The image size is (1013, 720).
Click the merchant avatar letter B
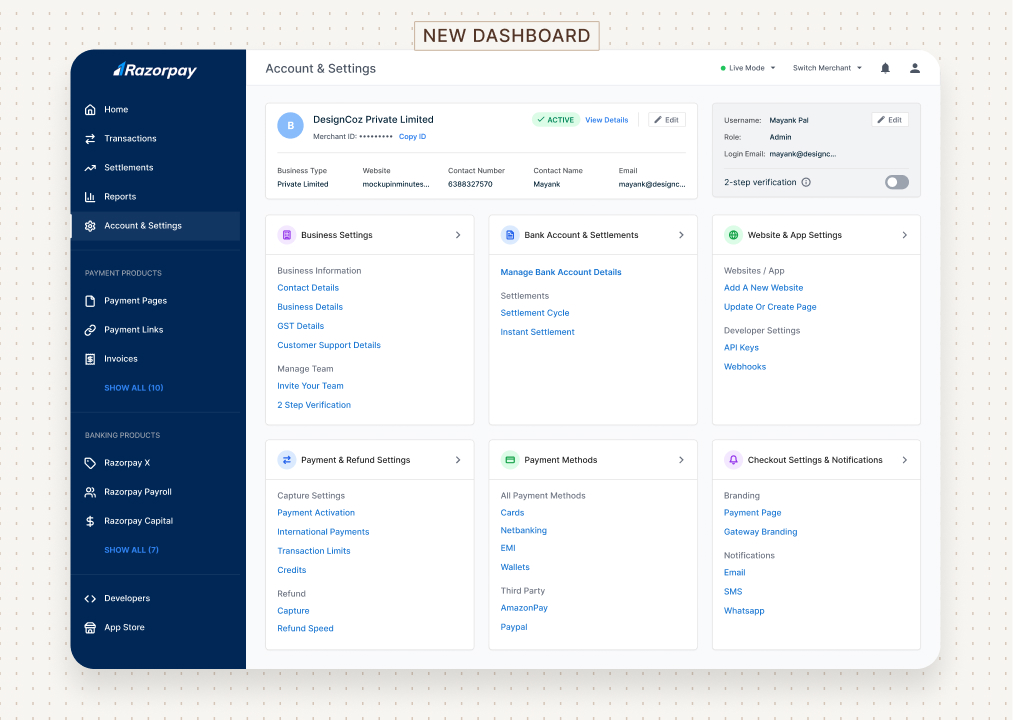click(291, 125)
